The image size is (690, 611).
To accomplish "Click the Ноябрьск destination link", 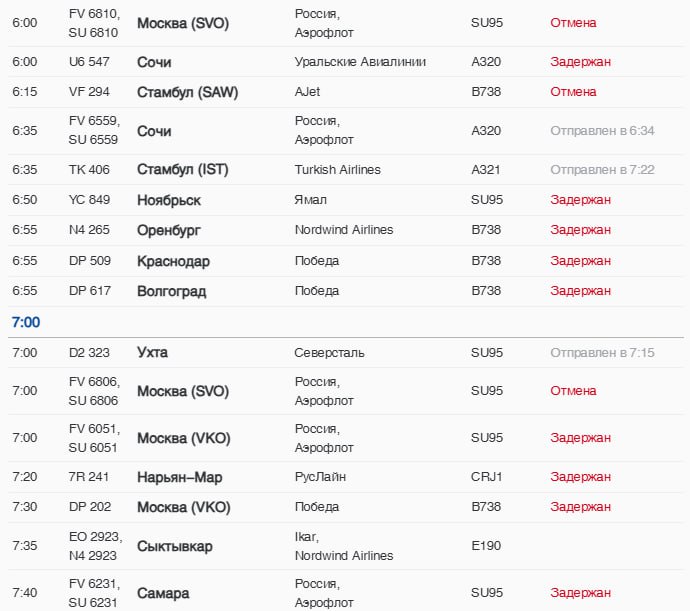I will click(169, 200).
